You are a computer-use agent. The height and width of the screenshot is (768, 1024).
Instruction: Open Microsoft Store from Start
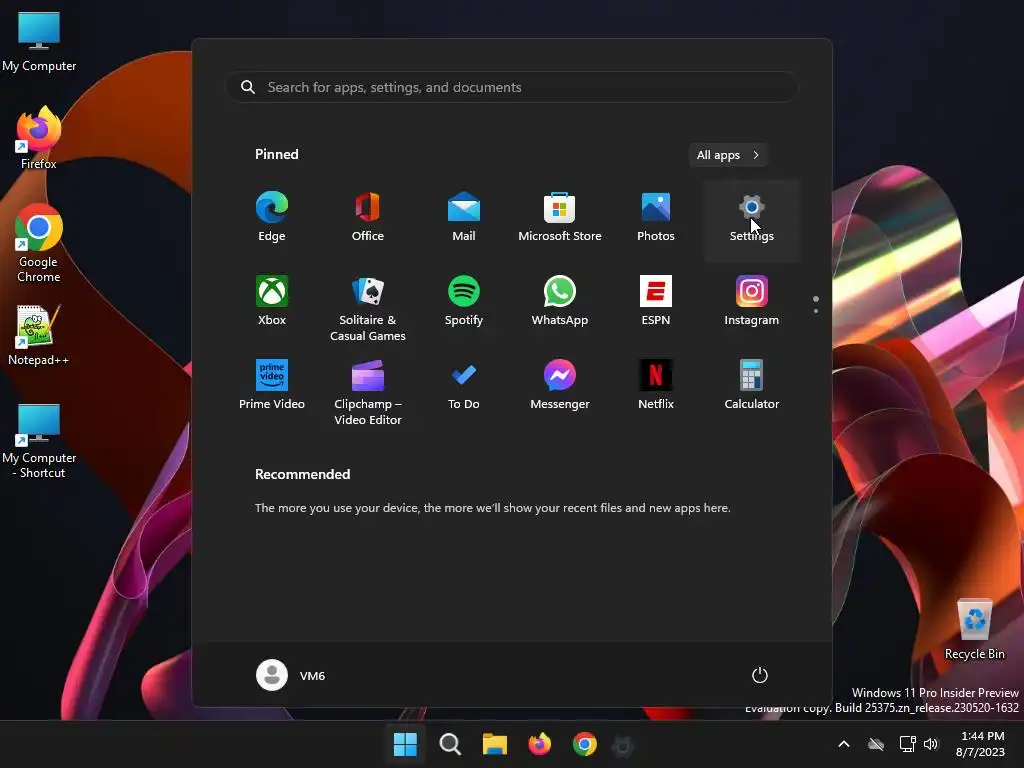(x=560, y=217)
